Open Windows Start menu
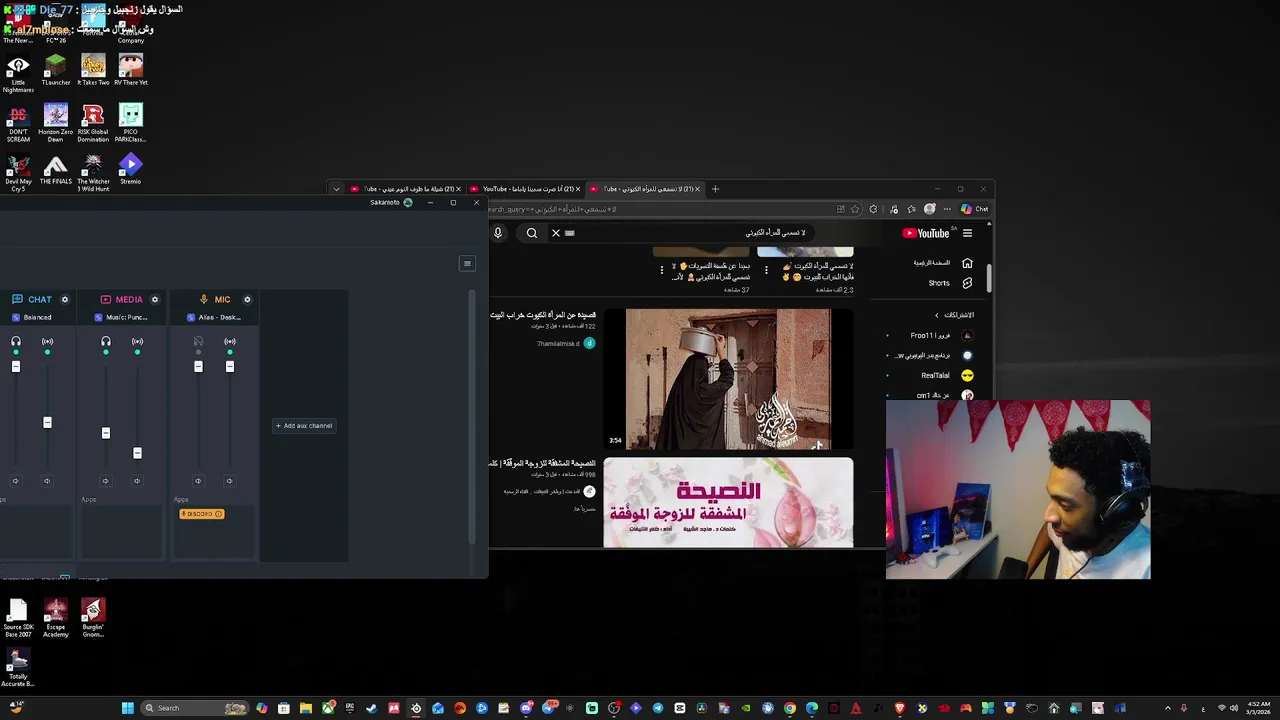 [127, 708]
